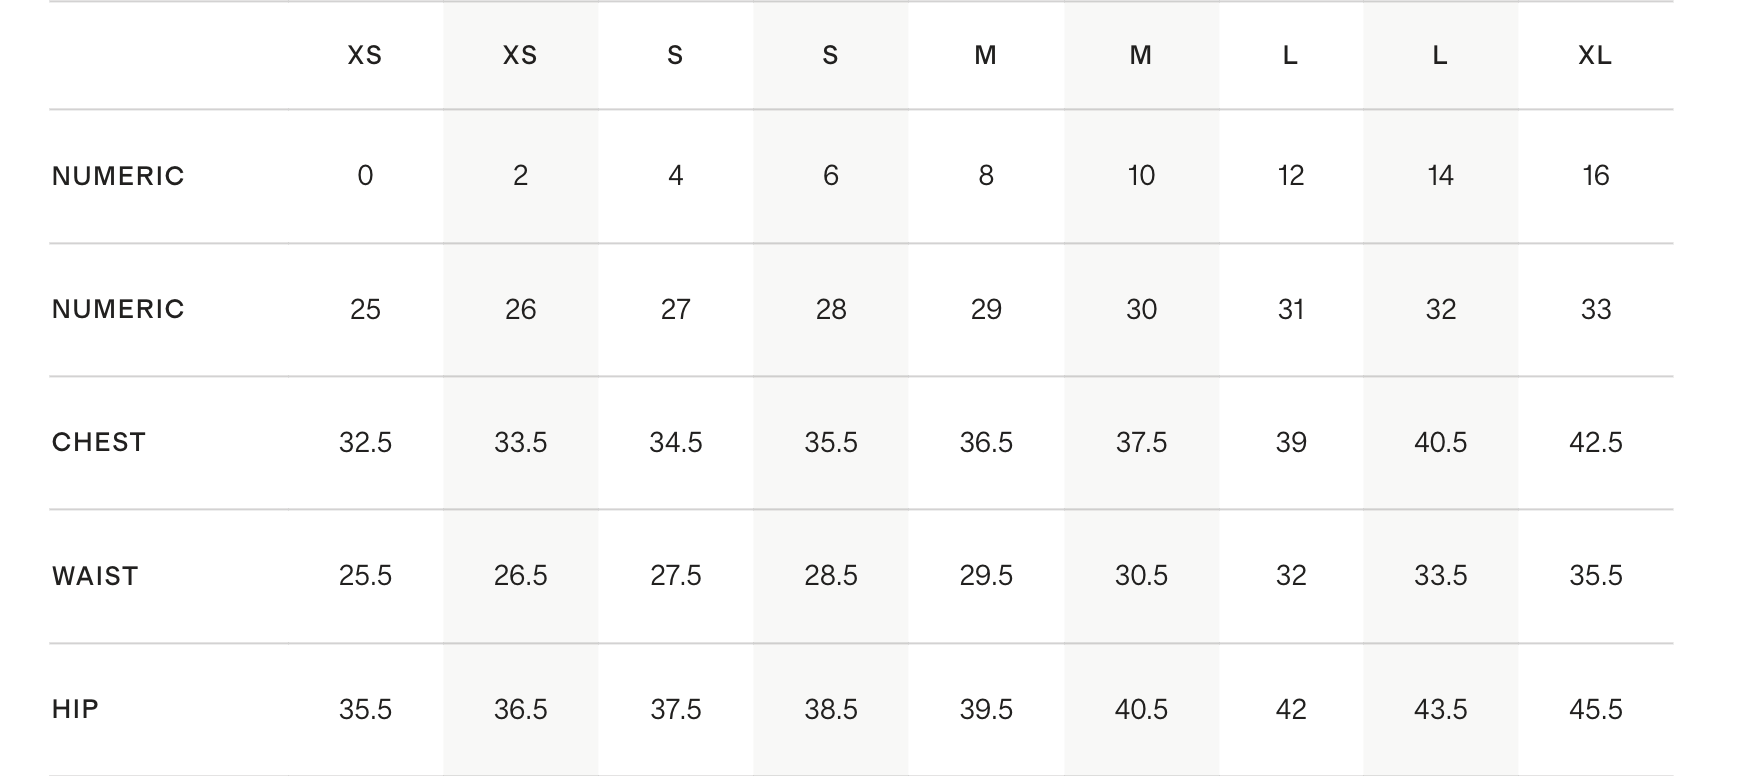Click the chest measurement 32.5

pos(365,442)
